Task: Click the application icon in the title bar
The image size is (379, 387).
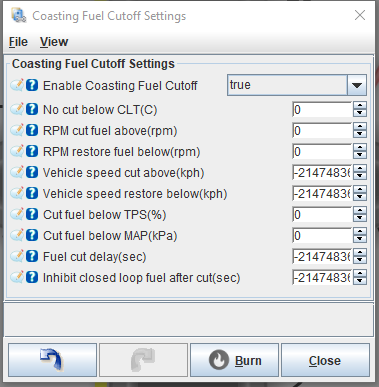Action: tap(18, 15)
